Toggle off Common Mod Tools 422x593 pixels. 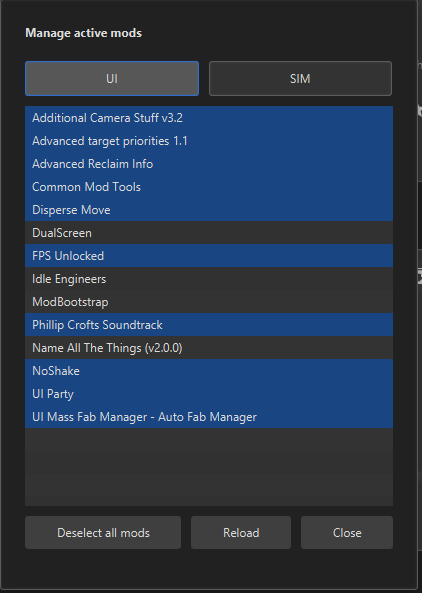click(209, 187)
